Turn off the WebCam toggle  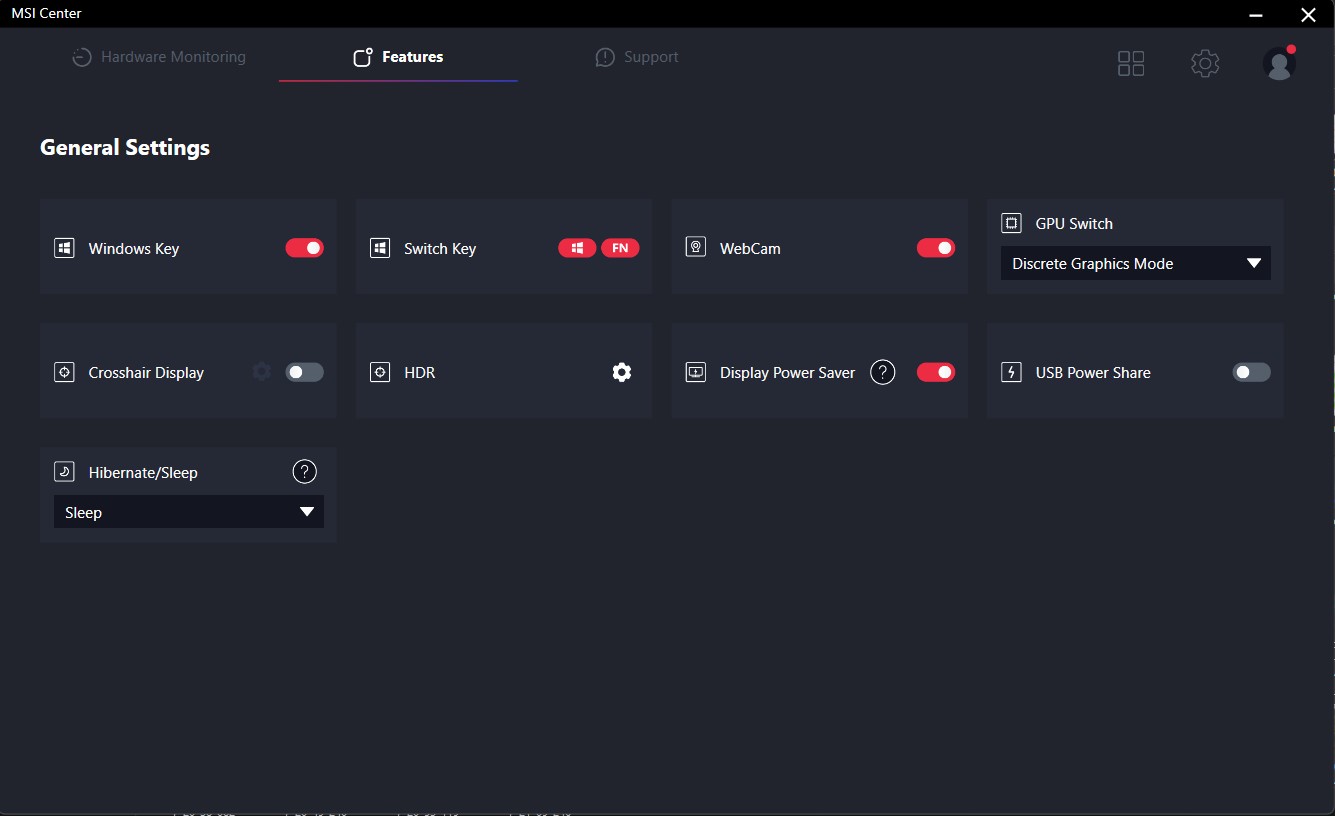point(936,248)
